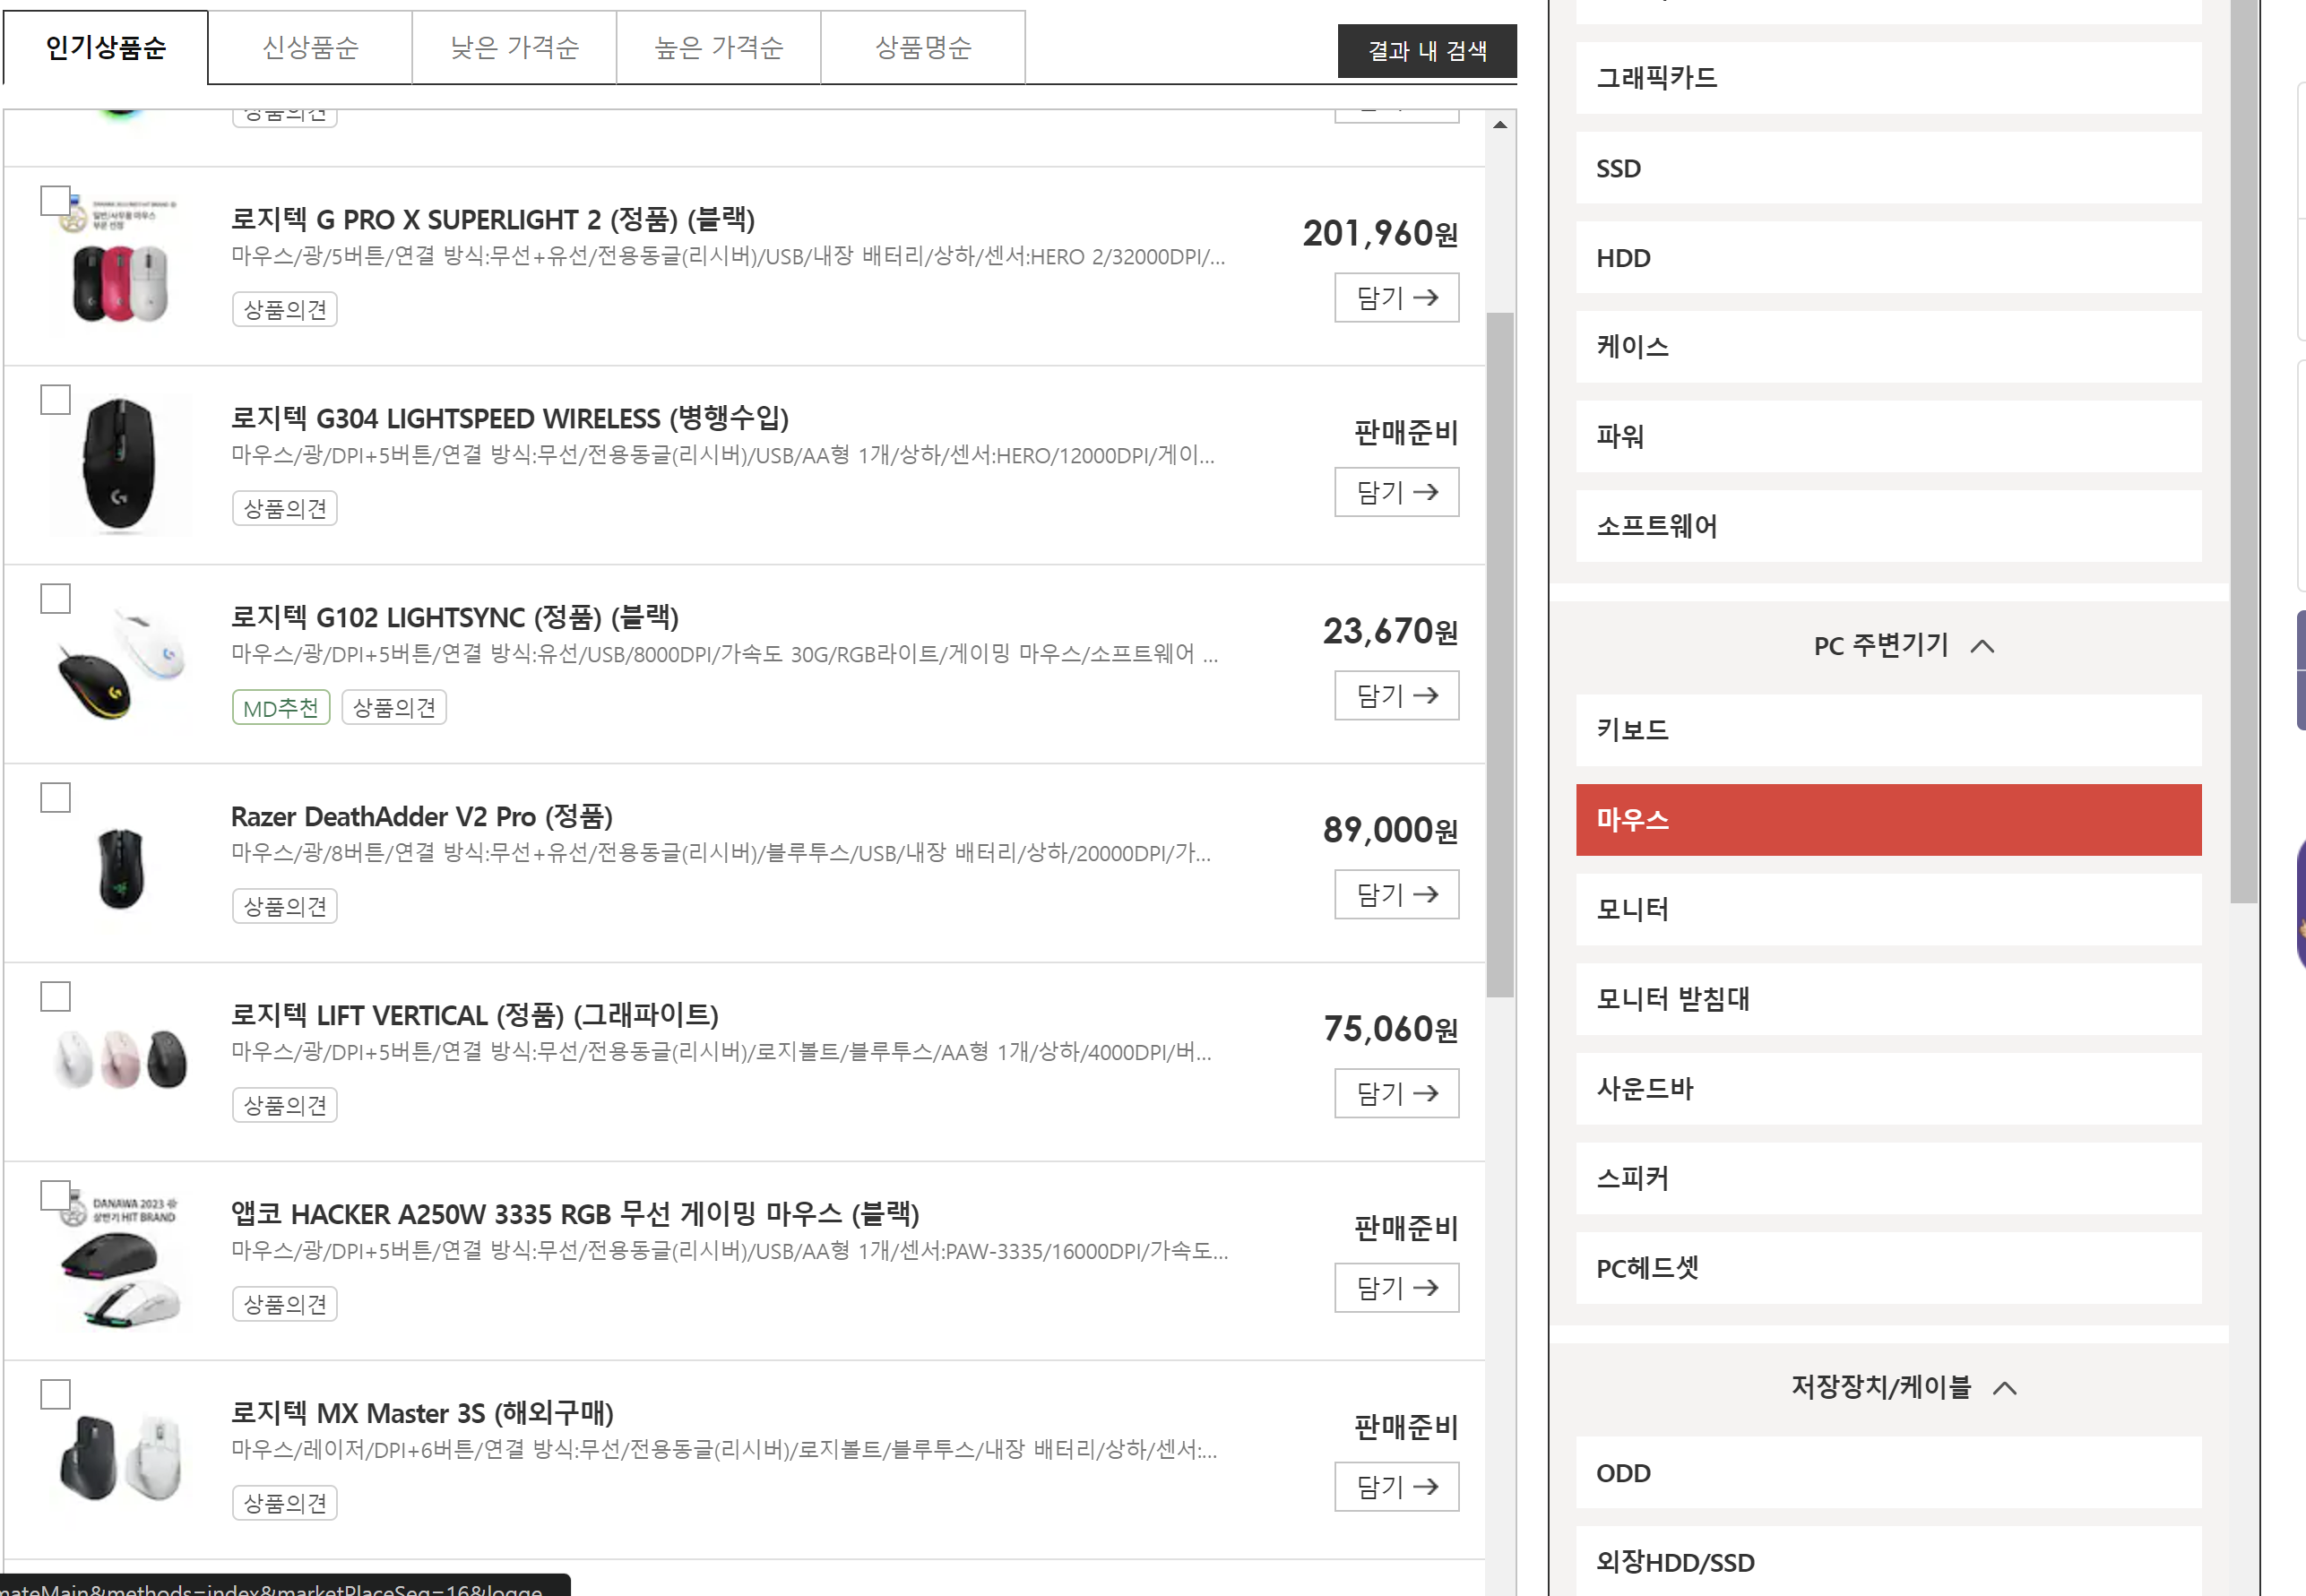The image size is (2306, 1596).
Task: Switch to the 신상품순 sort tab
Action: click(310, 48)
